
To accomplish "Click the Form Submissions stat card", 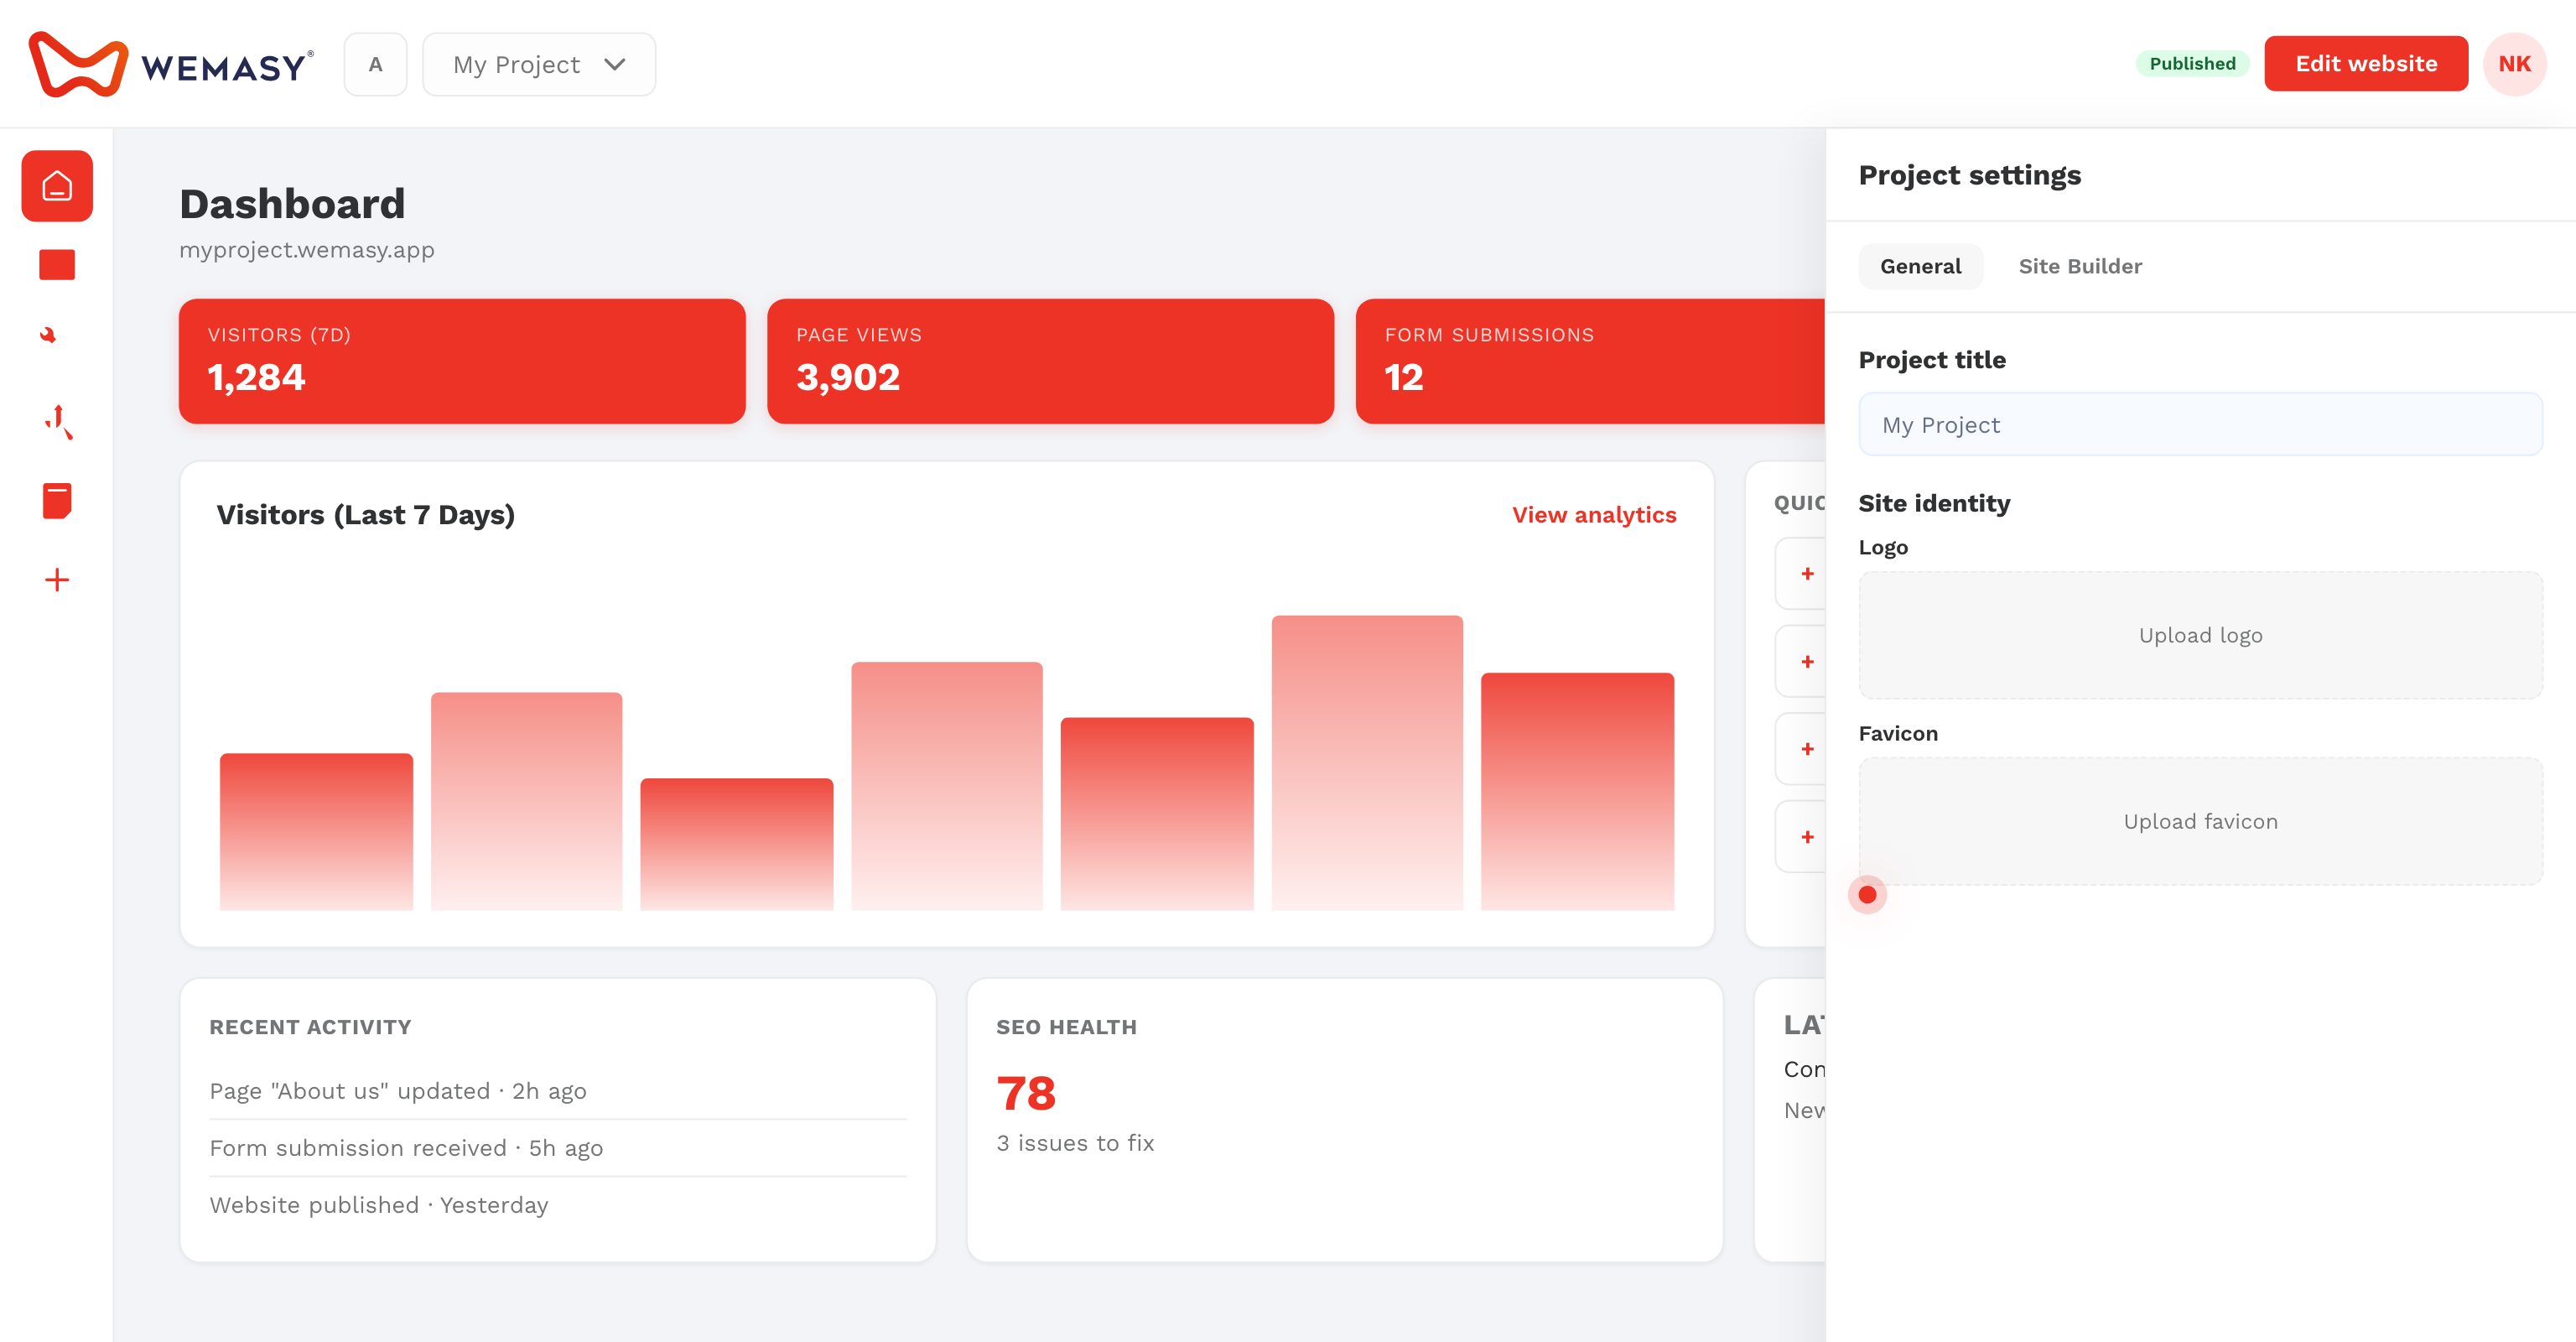I will pyautogui.click(x=1590, y=361).
